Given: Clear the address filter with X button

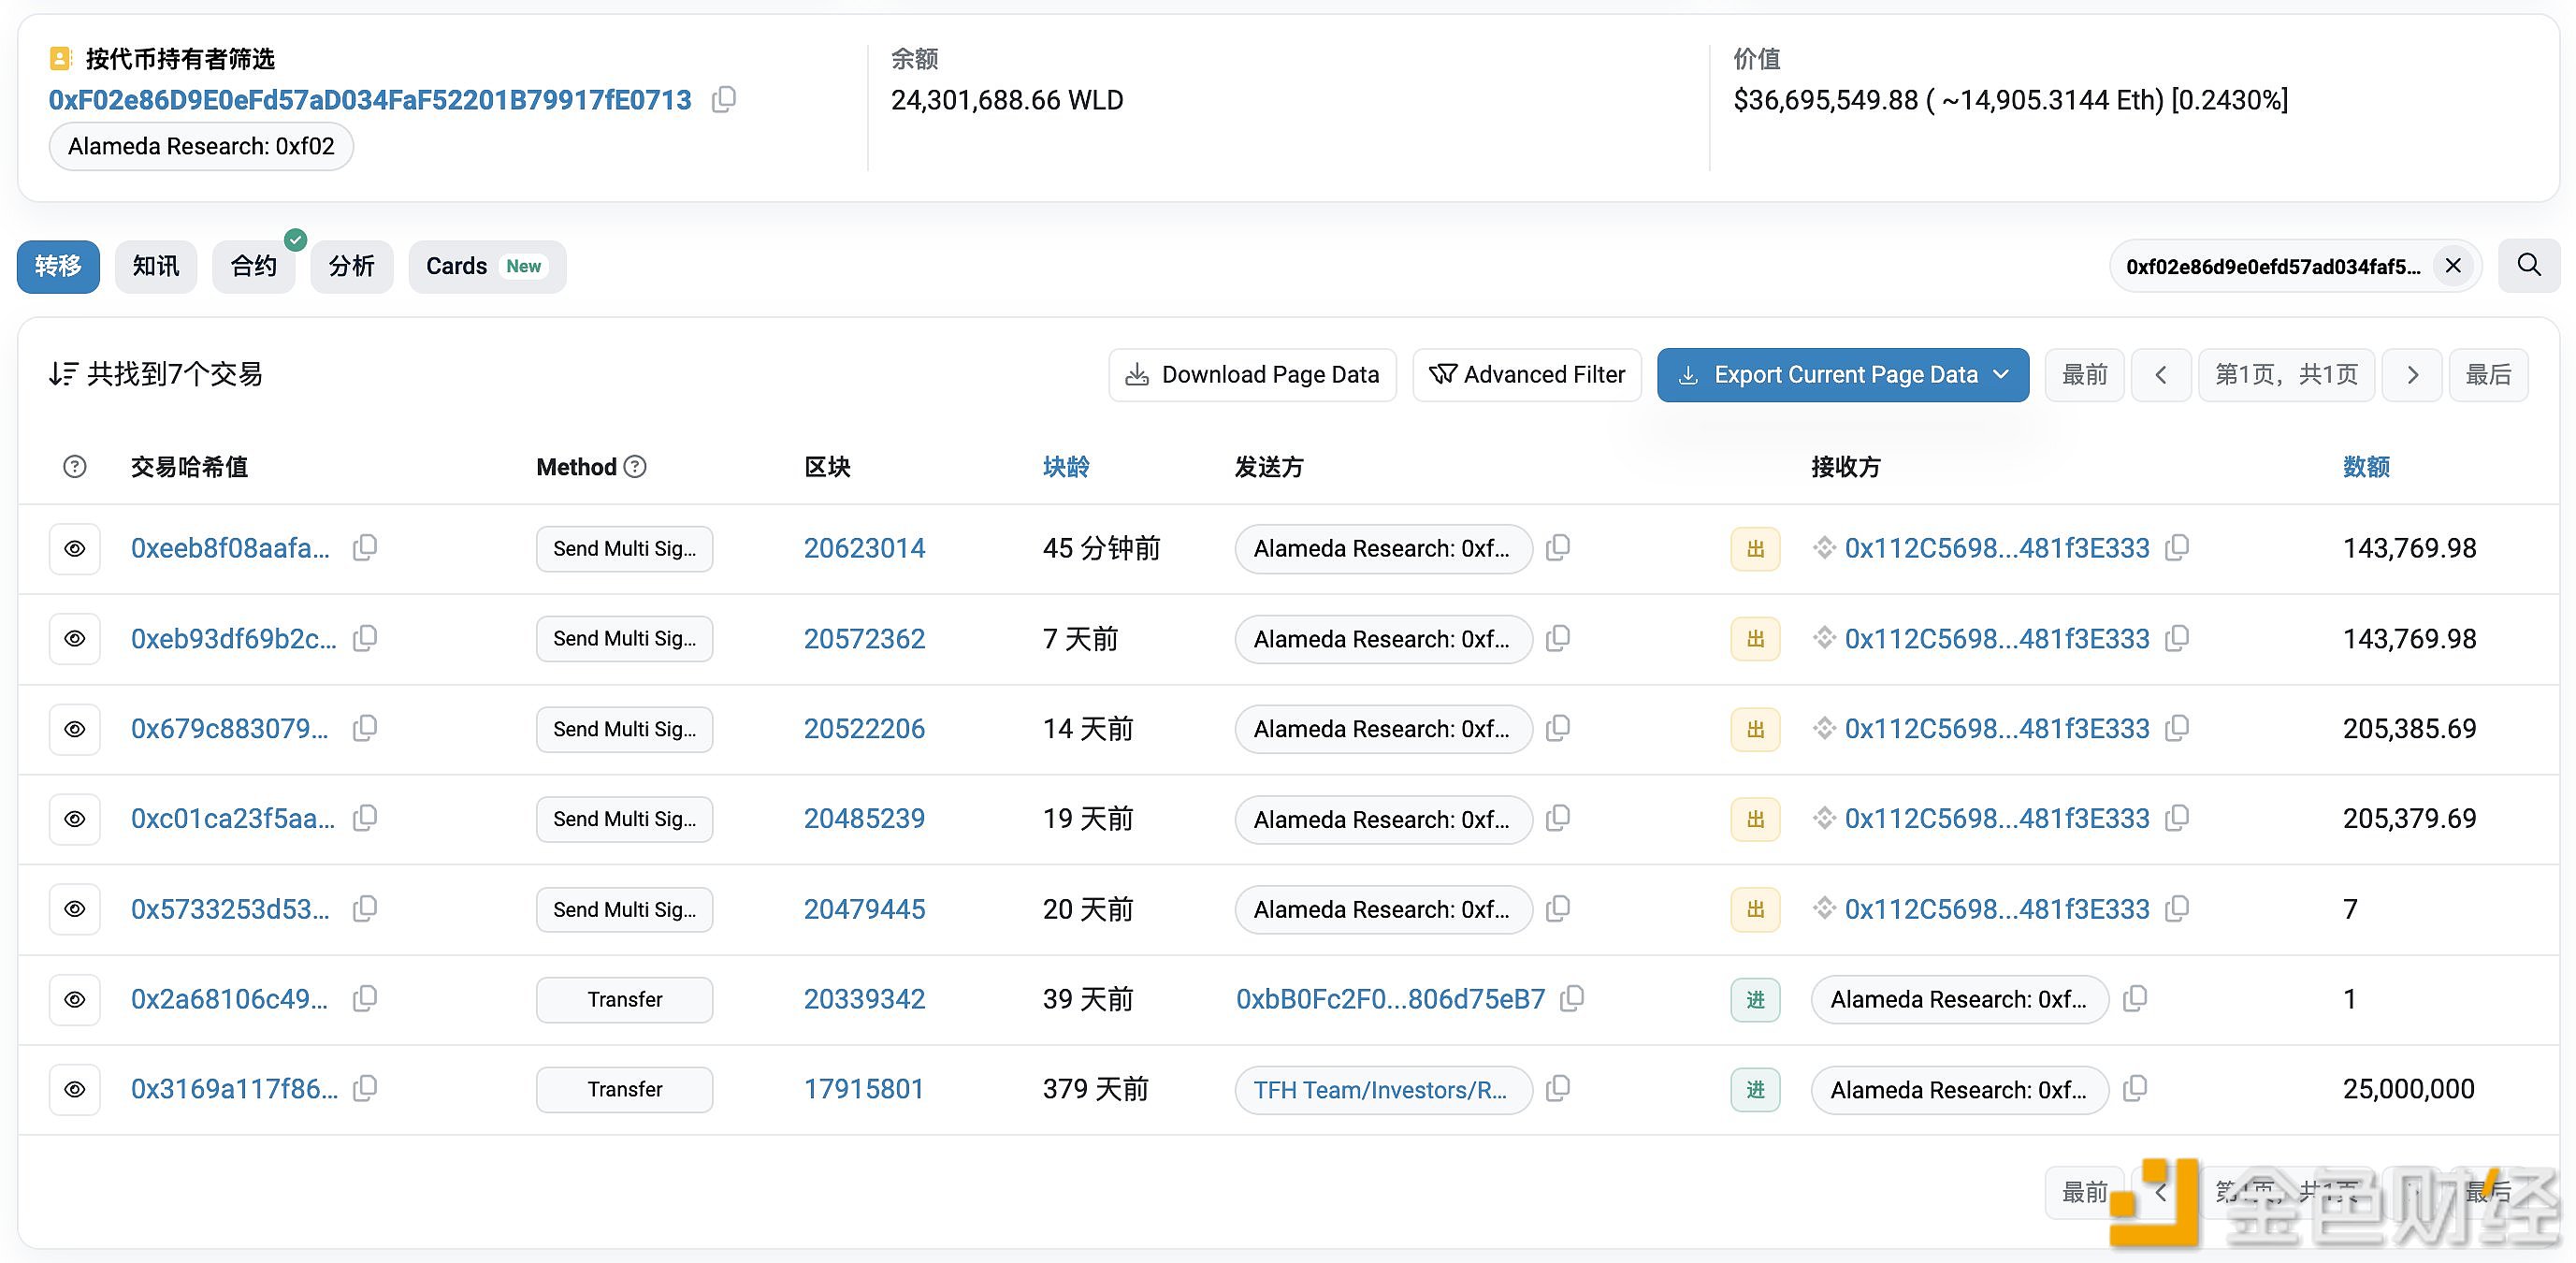Looking at the screenshot, I should point(2453,266).
